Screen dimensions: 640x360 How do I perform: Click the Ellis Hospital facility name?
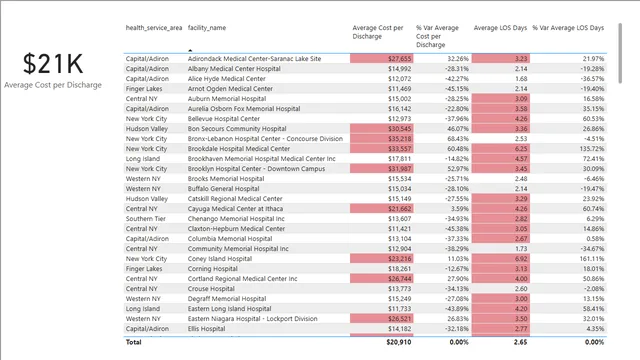coord(207,329)
